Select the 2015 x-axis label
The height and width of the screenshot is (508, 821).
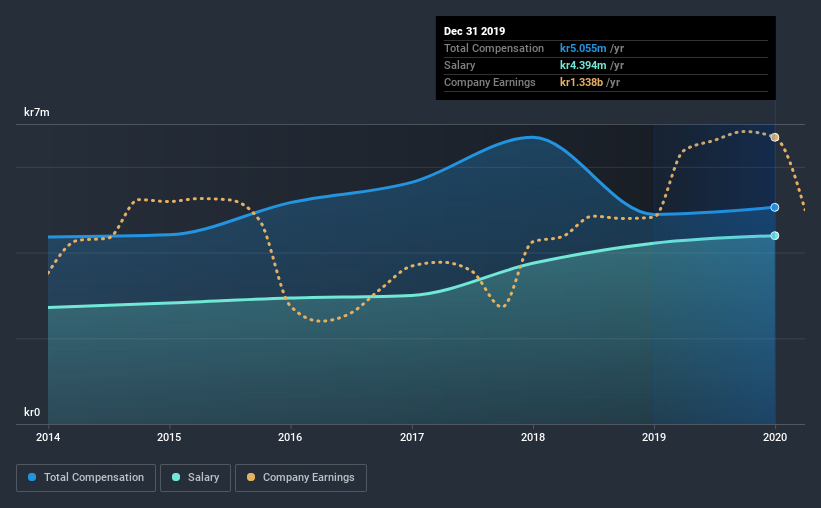[x=169, y=437]
